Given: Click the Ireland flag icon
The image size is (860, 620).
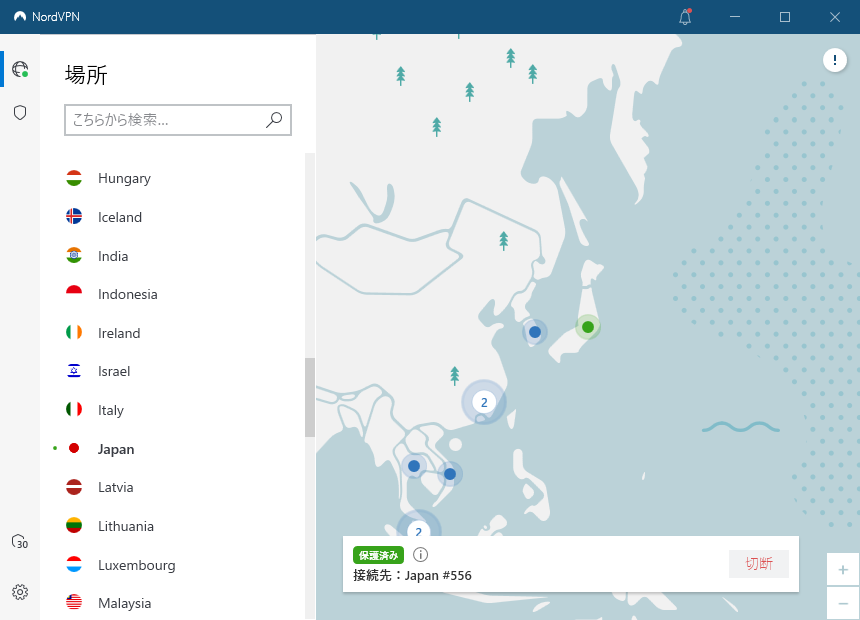Looking at the screenshot, I should pos(74,332).
